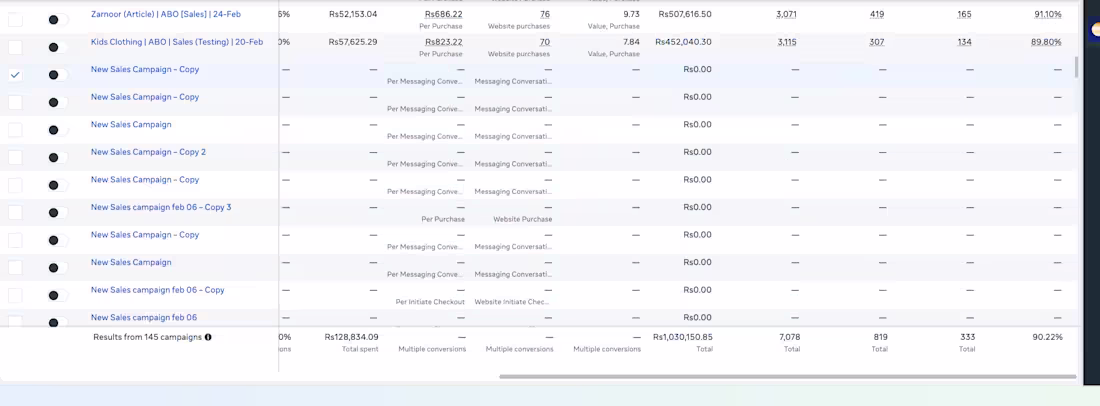
Task: Click total 819 in summary row
Action: (x=880, y=337)
